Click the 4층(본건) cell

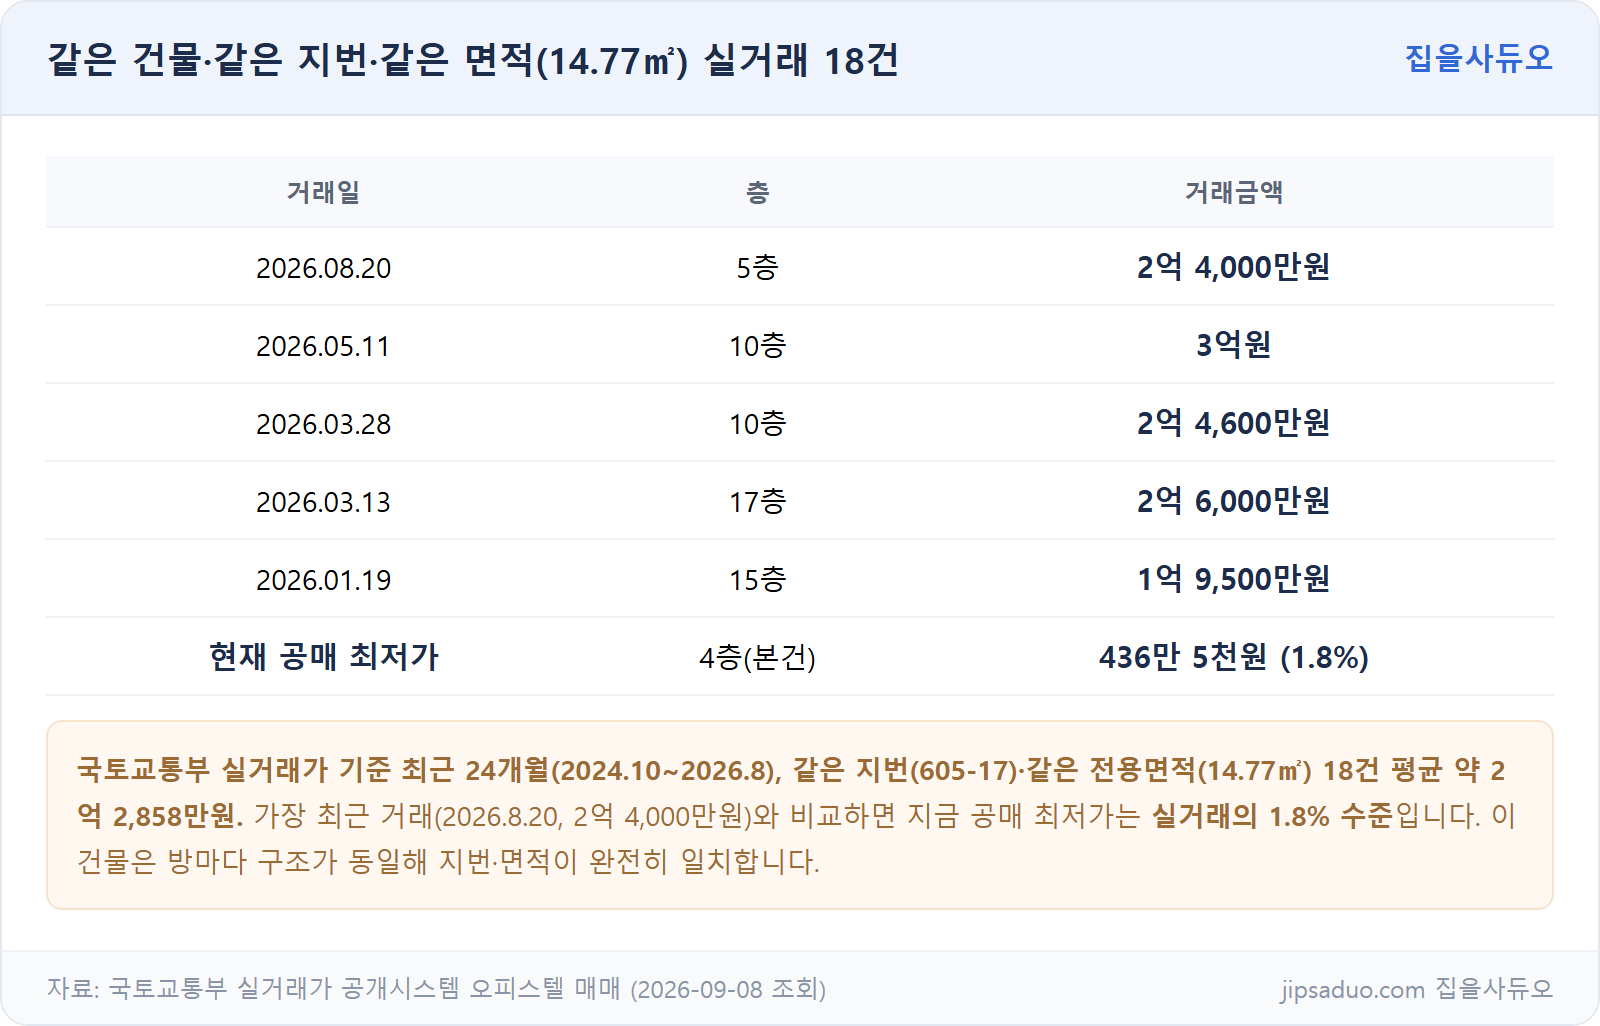click(757, 658)
